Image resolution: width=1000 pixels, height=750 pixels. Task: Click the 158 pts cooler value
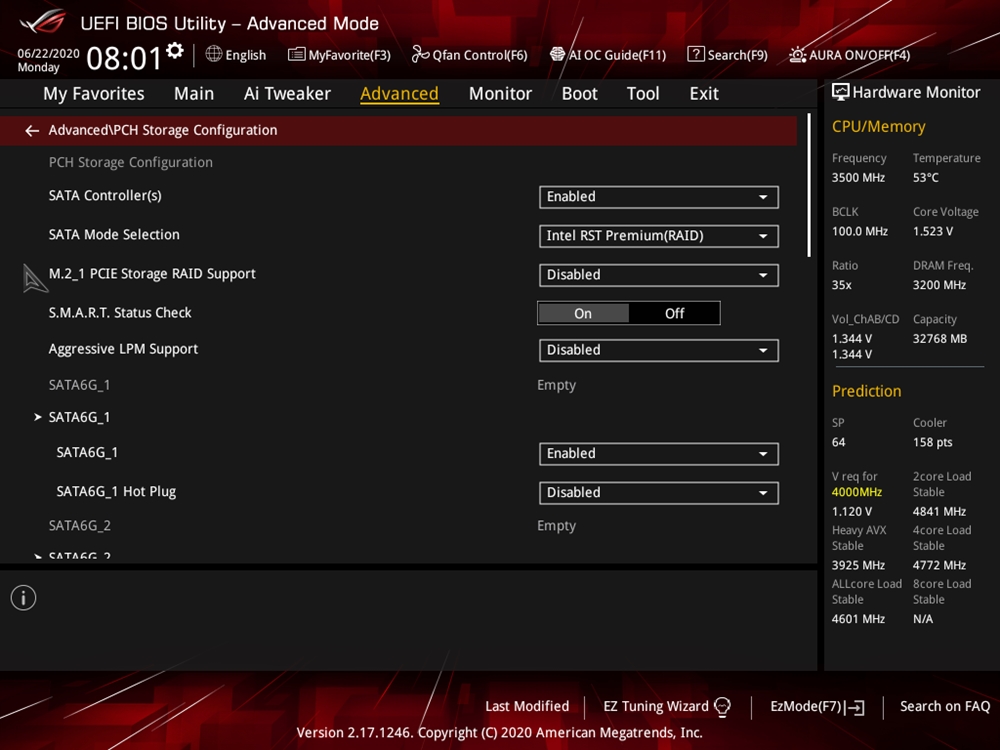932,442
